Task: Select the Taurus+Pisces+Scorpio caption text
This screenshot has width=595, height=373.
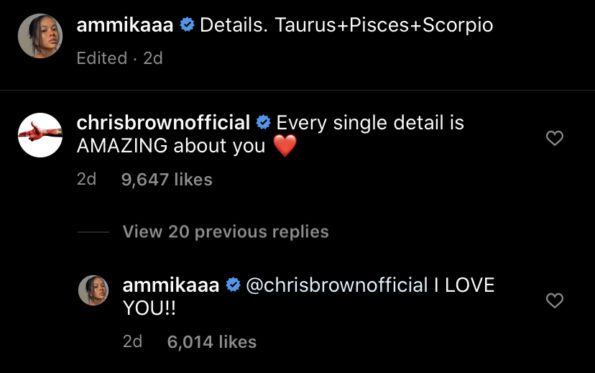Action: click(x=384, y=25)
